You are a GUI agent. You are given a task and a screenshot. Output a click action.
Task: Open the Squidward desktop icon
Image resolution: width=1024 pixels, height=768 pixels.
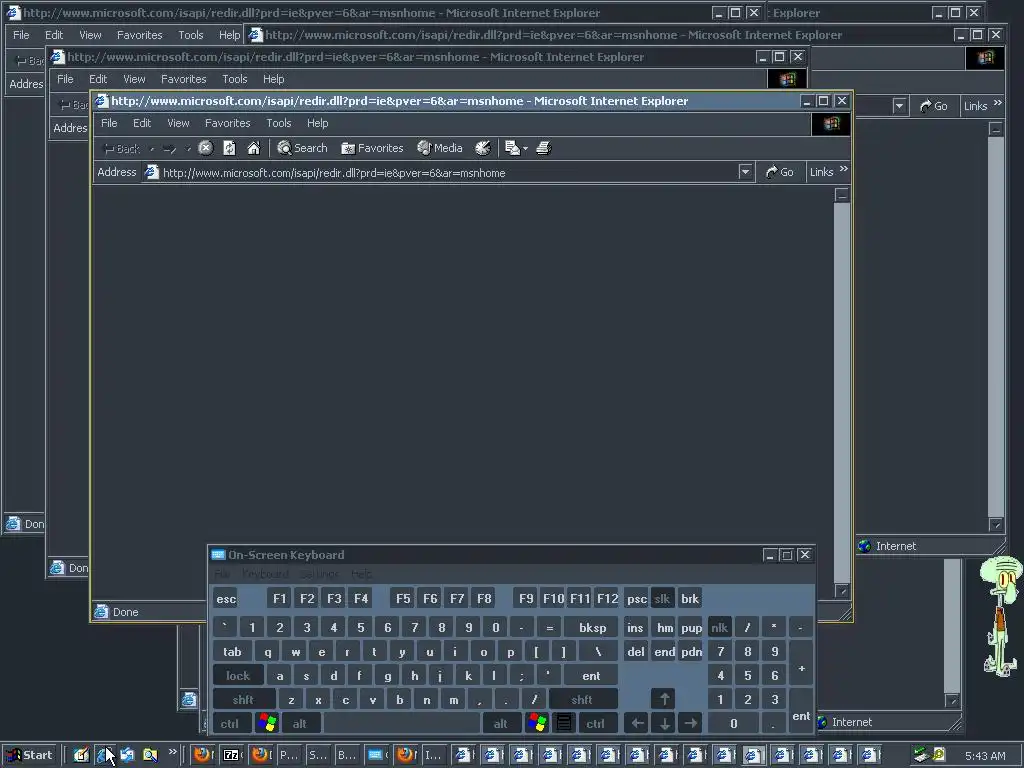point(1001,617)
